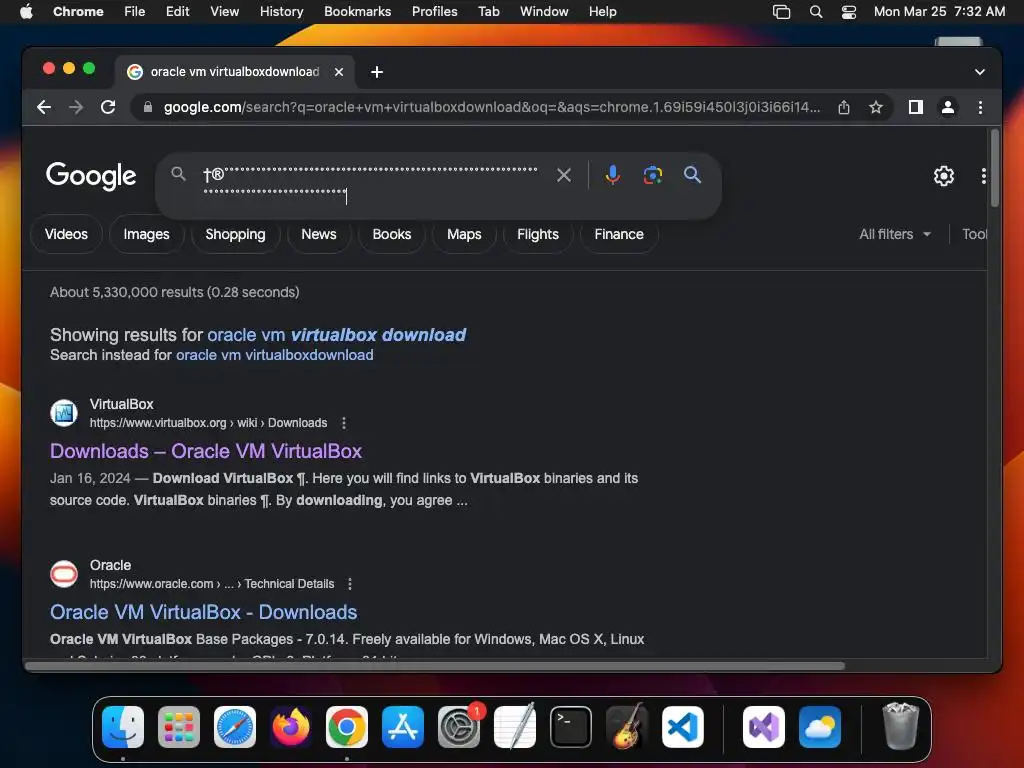Search by image with Lens icon
Image resolution: width=1024 pixels, height=768 pixels.
pyautogui.click(x=652, y=175)
